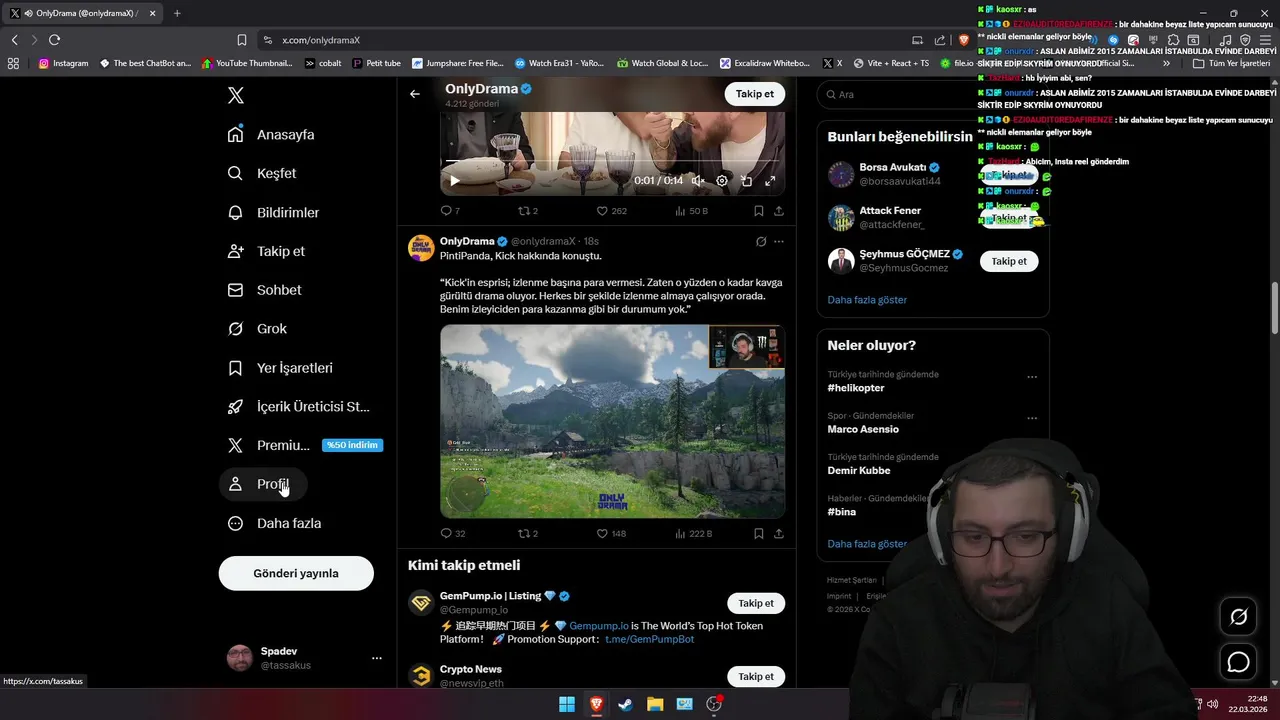This screenshot has height=720, width=1280.
Task: Reload page in browser toolbar
Action: (x=54, y=40)
